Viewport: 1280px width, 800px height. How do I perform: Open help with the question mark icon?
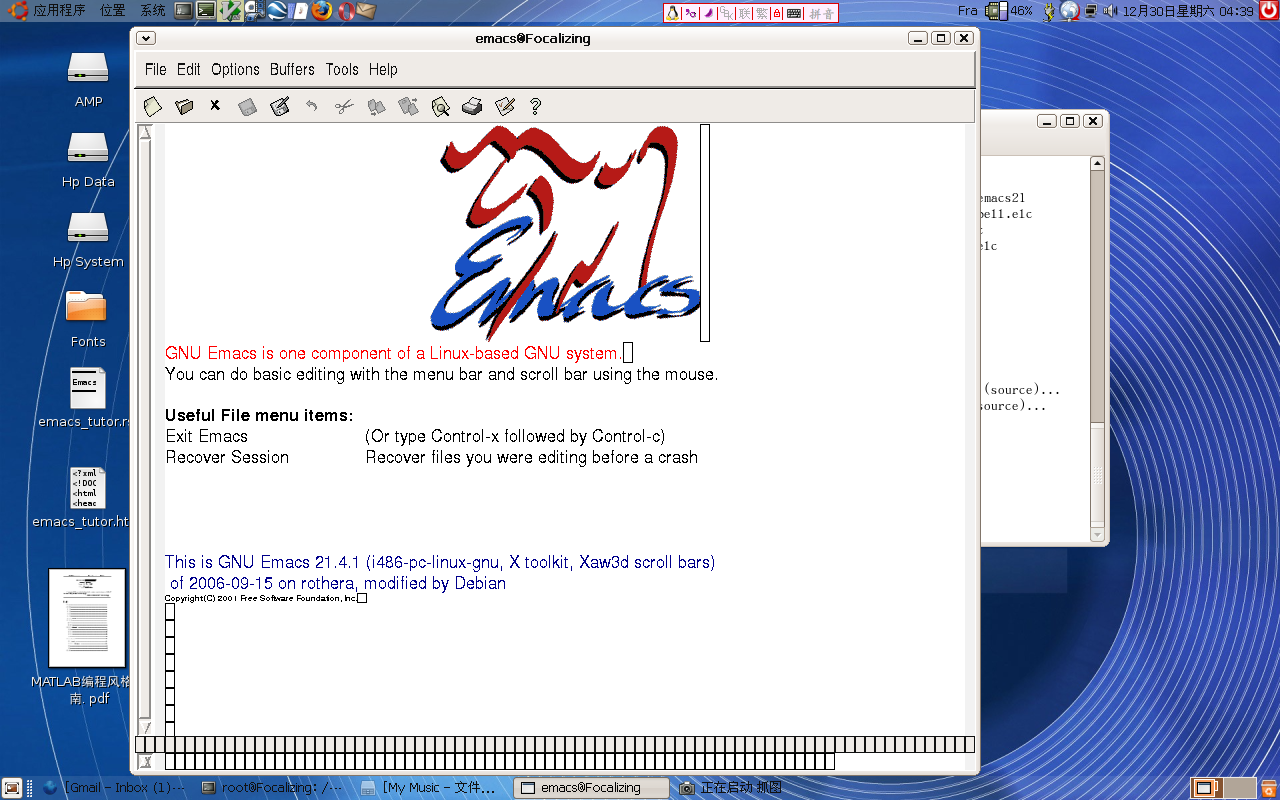pos(535,106)
